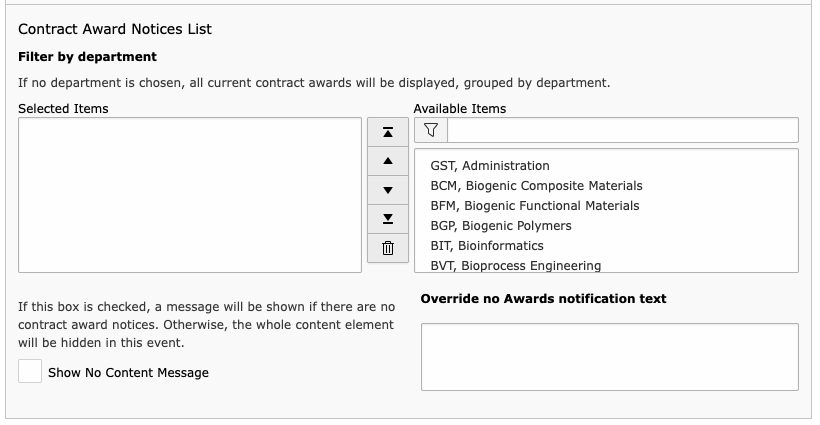The width and height of the screenshot is (820, 425).
Task: Click the move down arrow icon
Action: [x=388, y=190]
